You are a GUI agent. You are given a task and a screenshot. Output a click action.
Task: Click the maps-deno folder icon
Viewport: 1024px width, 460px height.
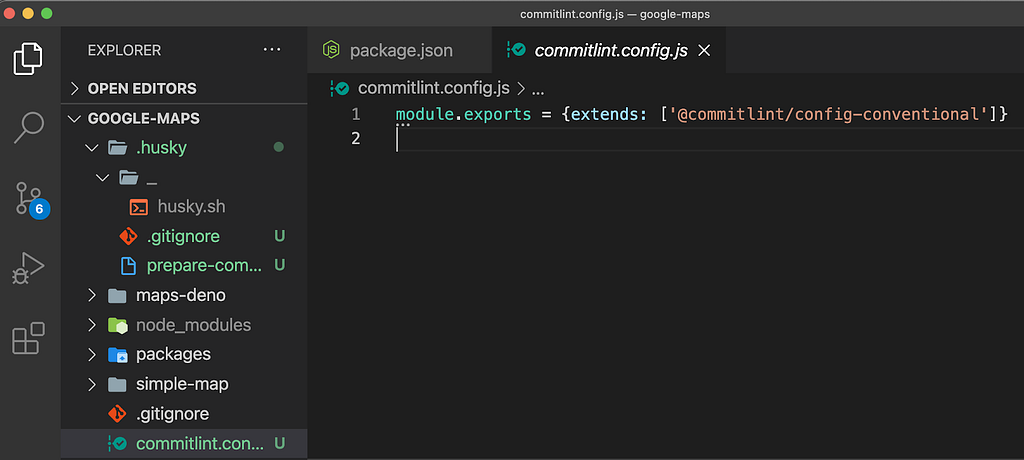[117, 296]
